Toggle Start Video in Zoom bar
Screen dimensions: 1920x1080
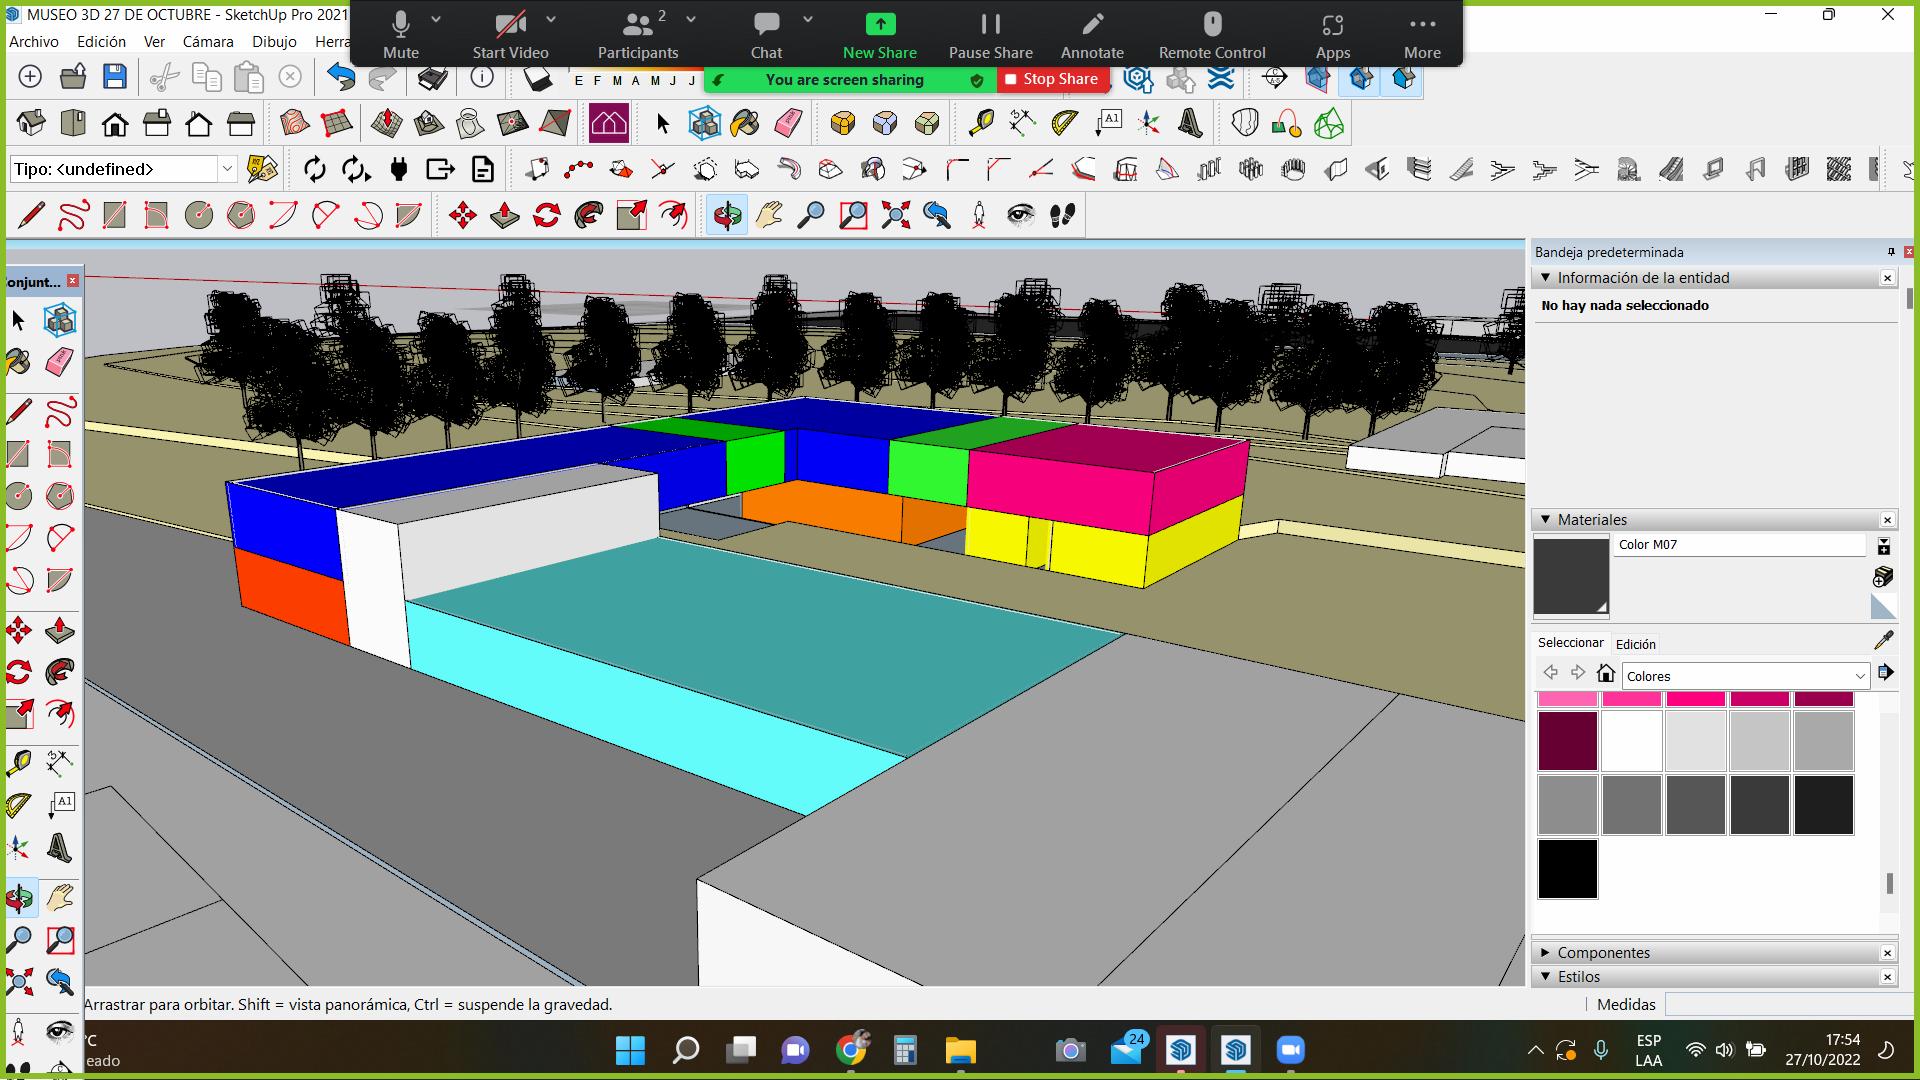click(x=510, y=35)
